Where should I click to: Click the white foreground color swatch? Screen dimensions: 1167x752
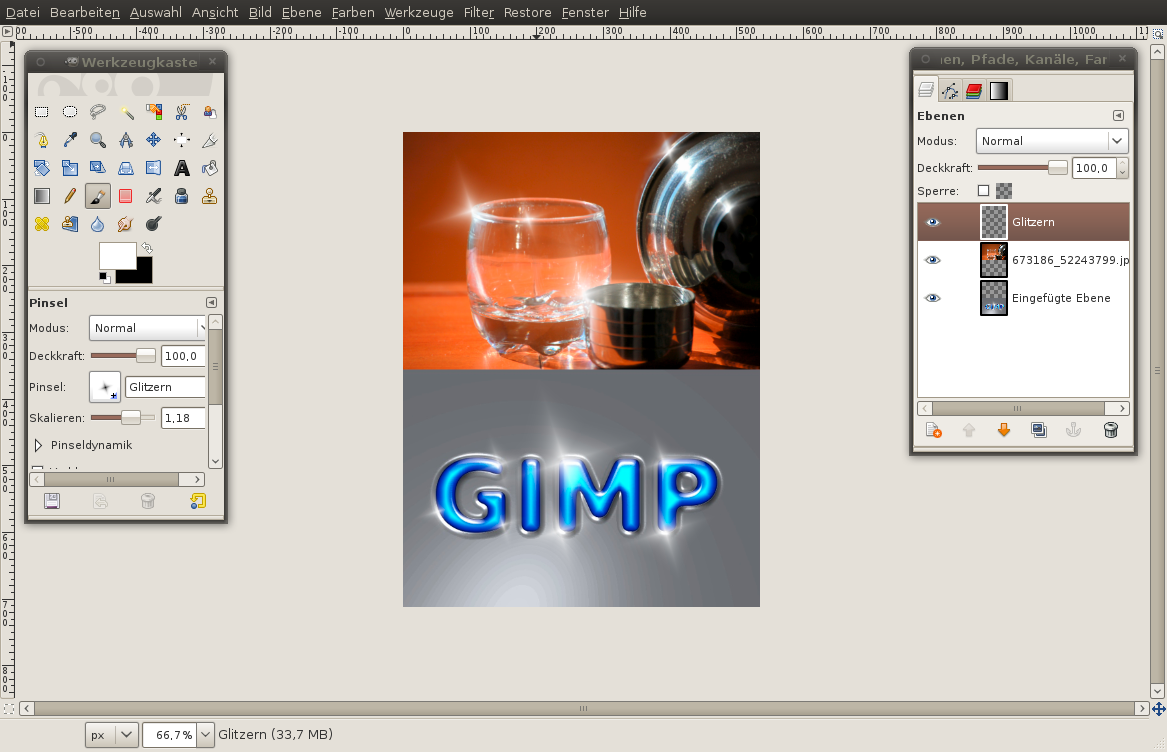pyautogui.click(x=118, y=255)
